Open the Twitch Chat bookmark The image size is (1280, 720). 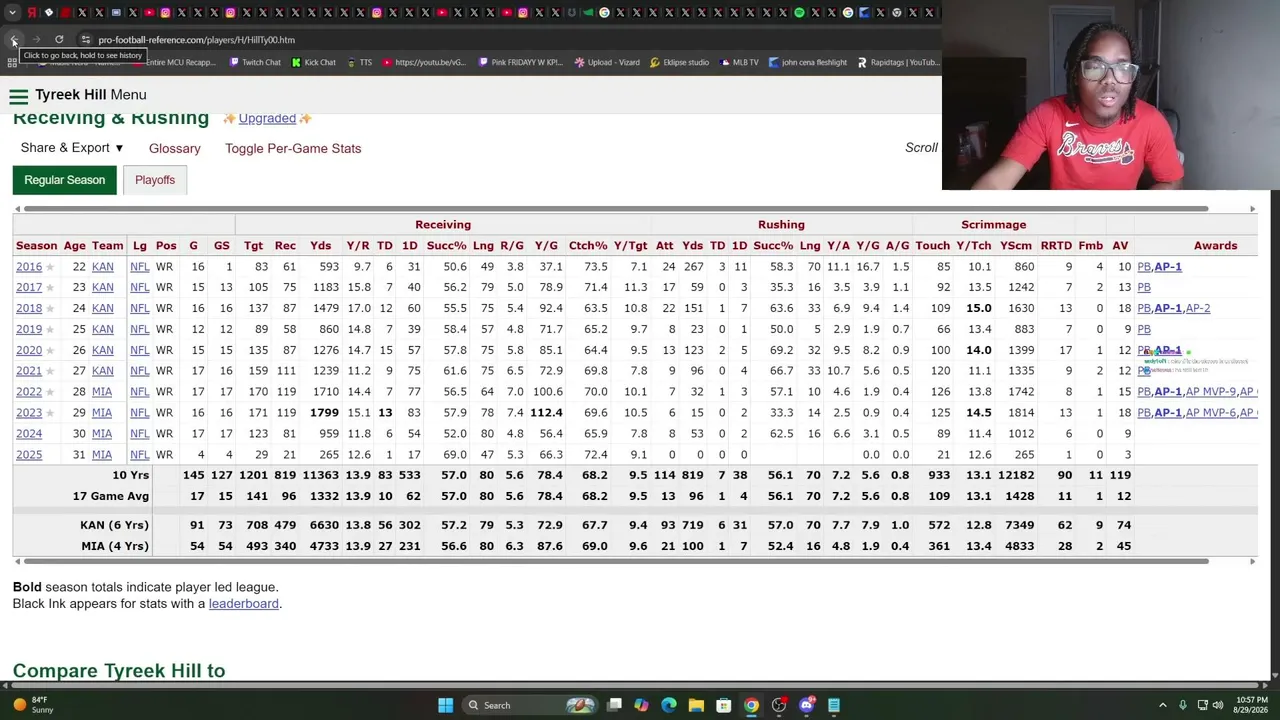[x=254, y=62]
